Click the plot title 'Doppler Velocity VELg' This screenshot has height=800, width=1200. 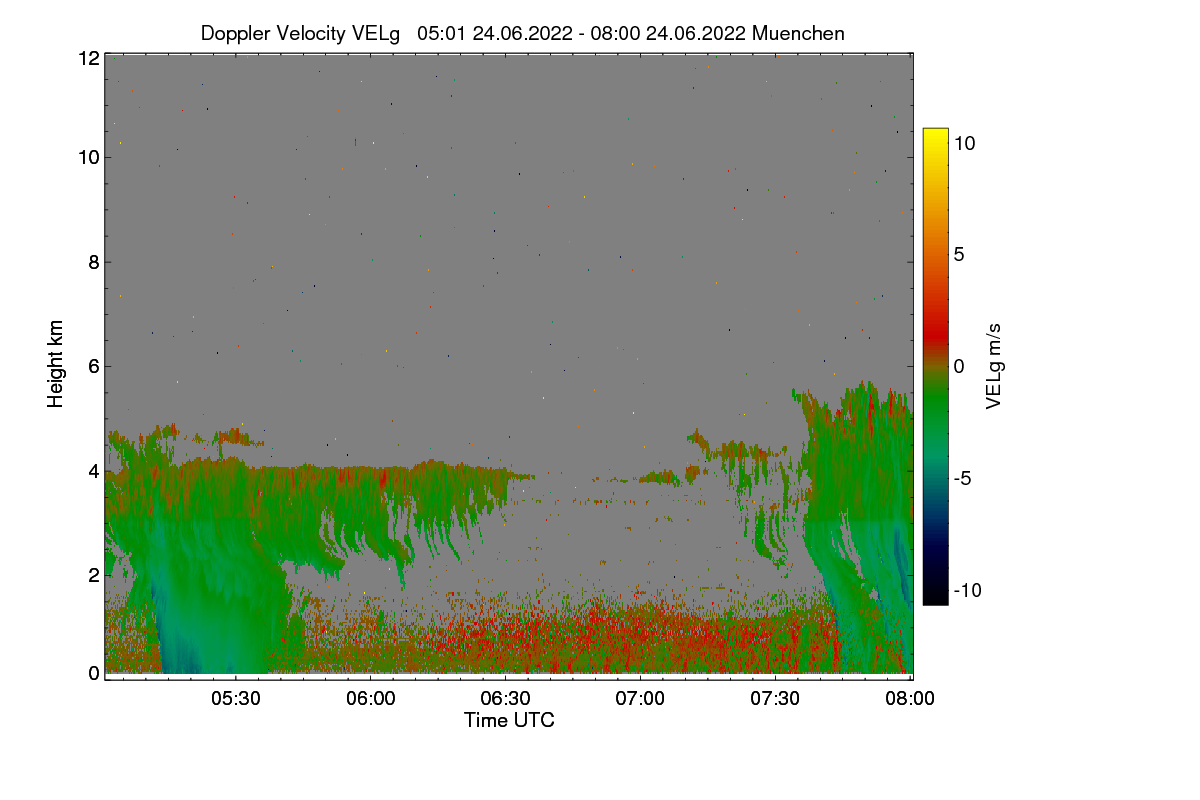point(300,33)
